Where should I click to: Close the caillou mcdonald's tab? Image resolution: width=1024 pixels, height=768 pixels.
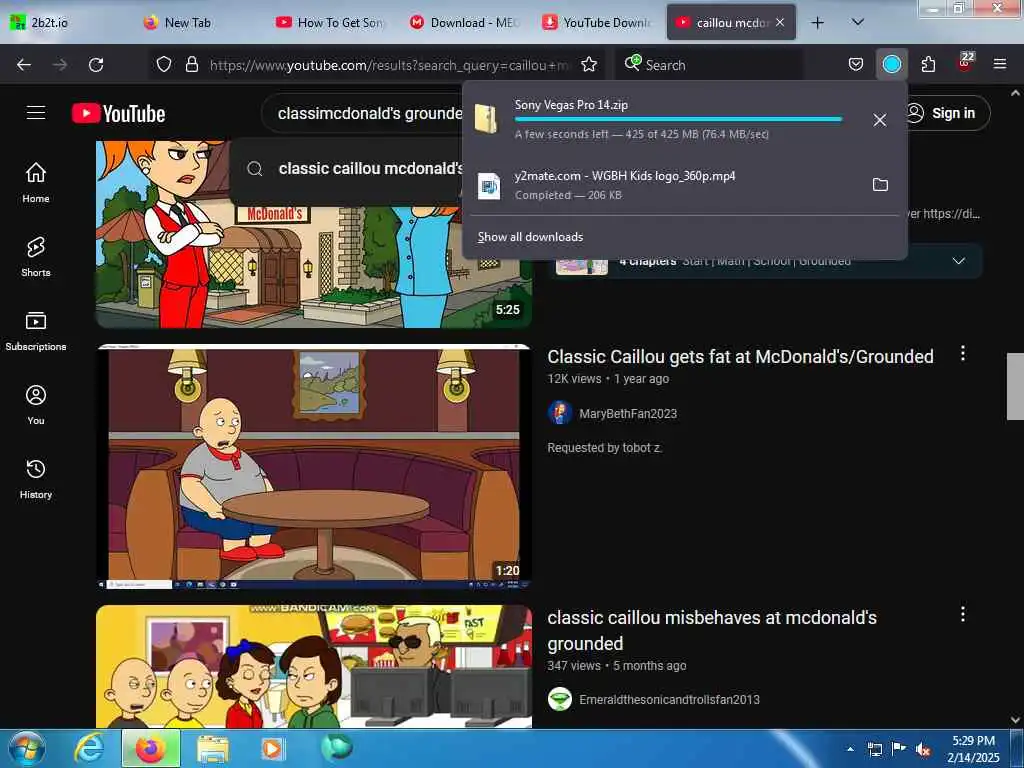pos(780,22)
